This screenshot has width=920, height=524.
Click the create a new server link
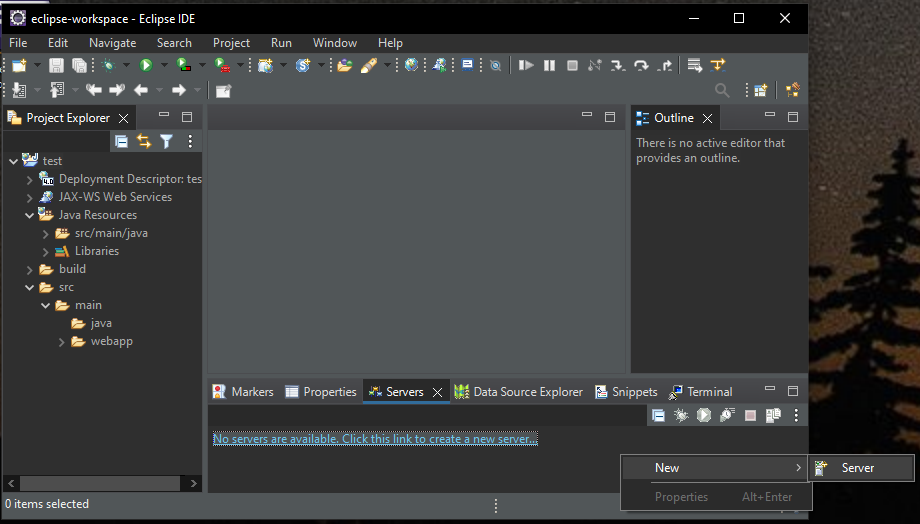[x=375, y=439]
